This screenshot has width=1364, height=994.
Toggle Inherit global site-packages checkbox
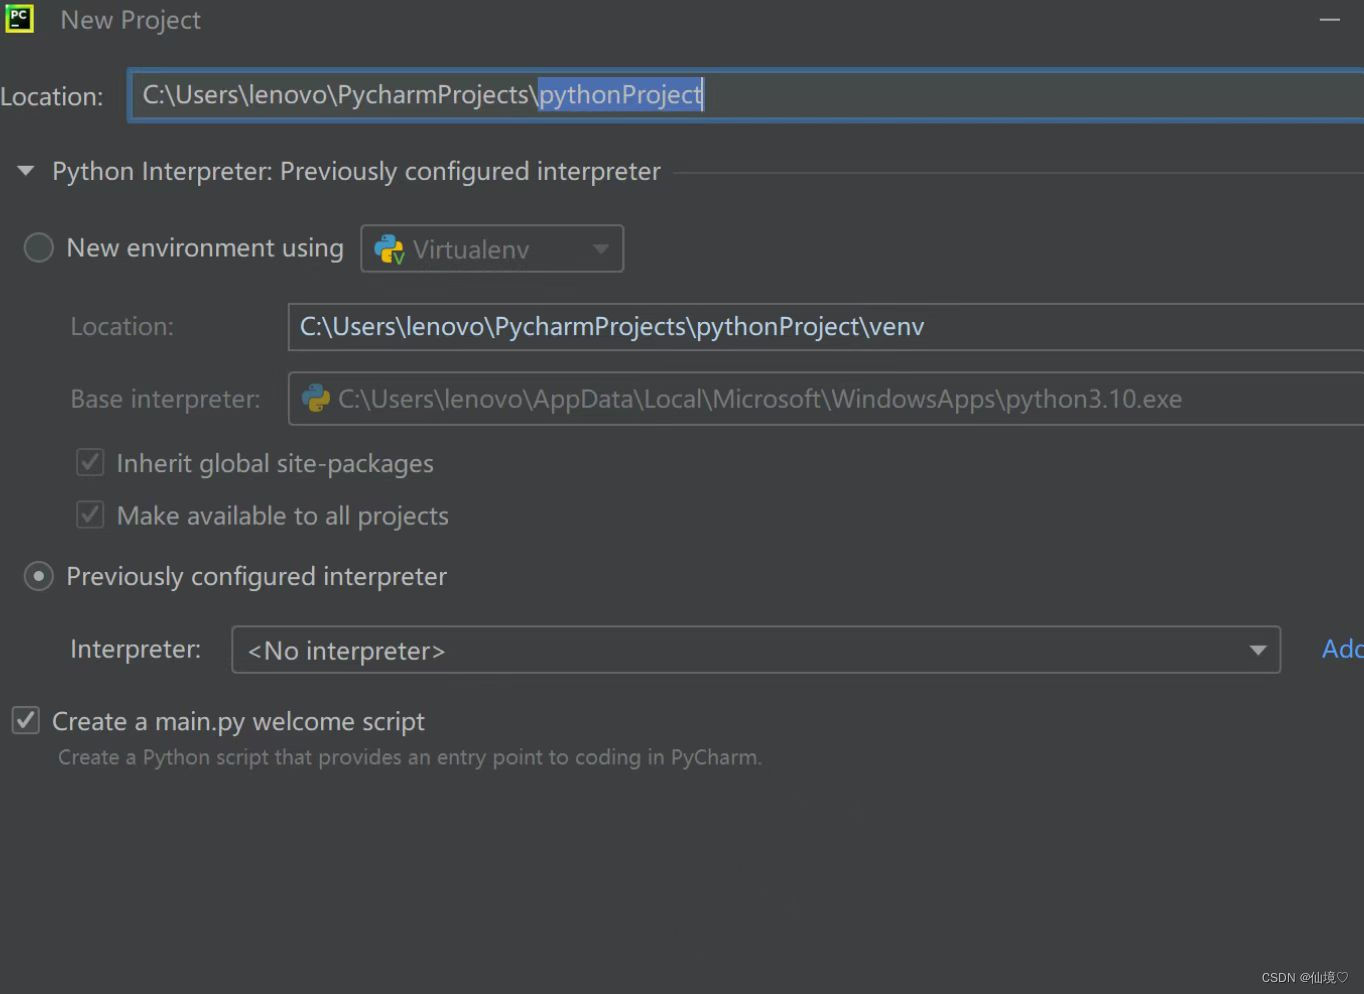pyautogui.click(x=91, y=462)
